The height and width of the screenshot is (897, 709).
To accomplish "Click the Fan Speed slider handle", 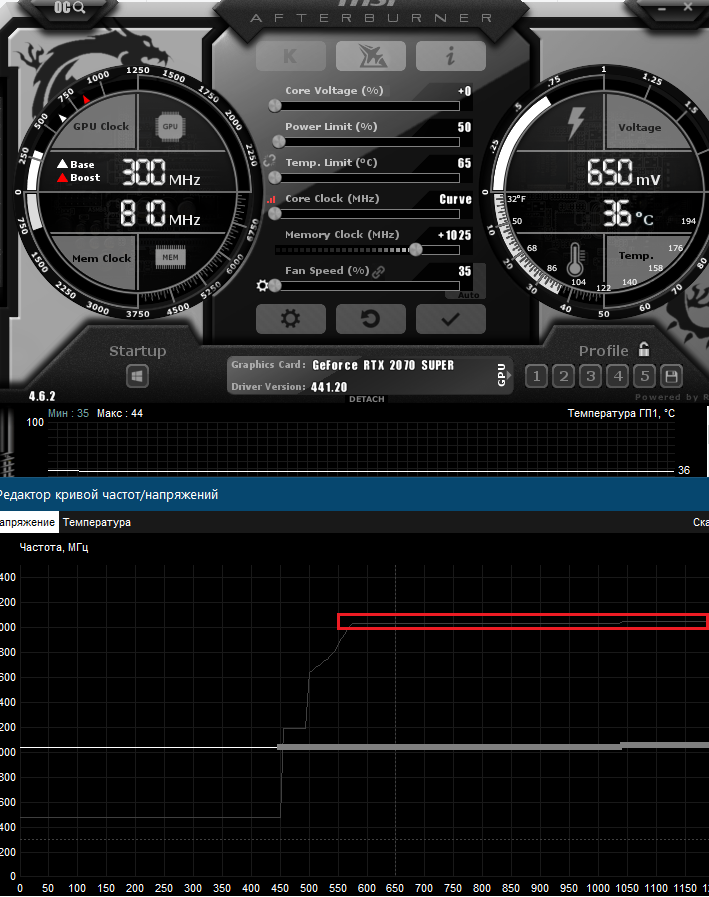I will pos(275,285).
